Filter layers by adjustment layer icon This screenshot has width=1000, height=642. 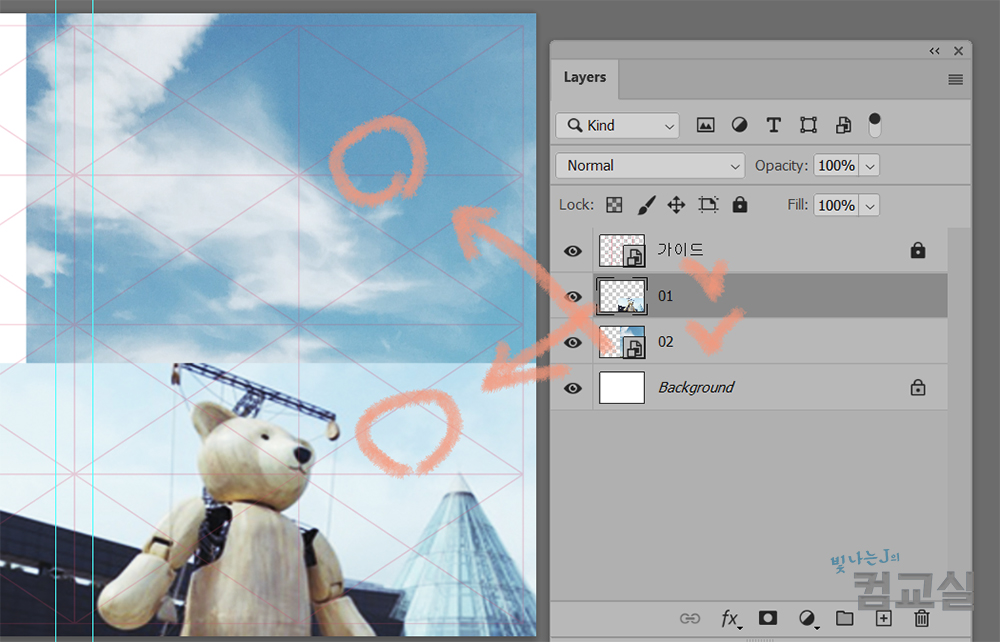[x=739, y=125]
